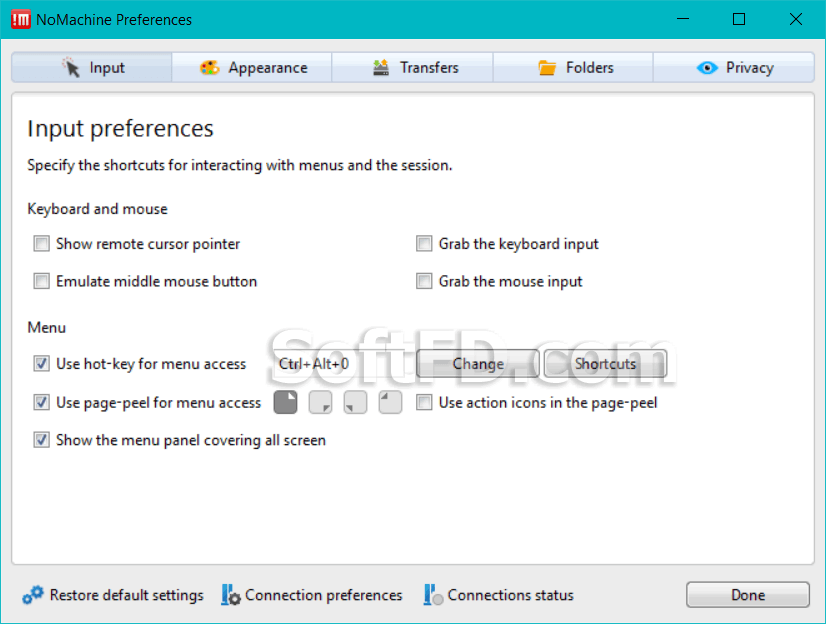Click the NoMachine logo in the title bar
826x624 pixels.
coord(21,19)
